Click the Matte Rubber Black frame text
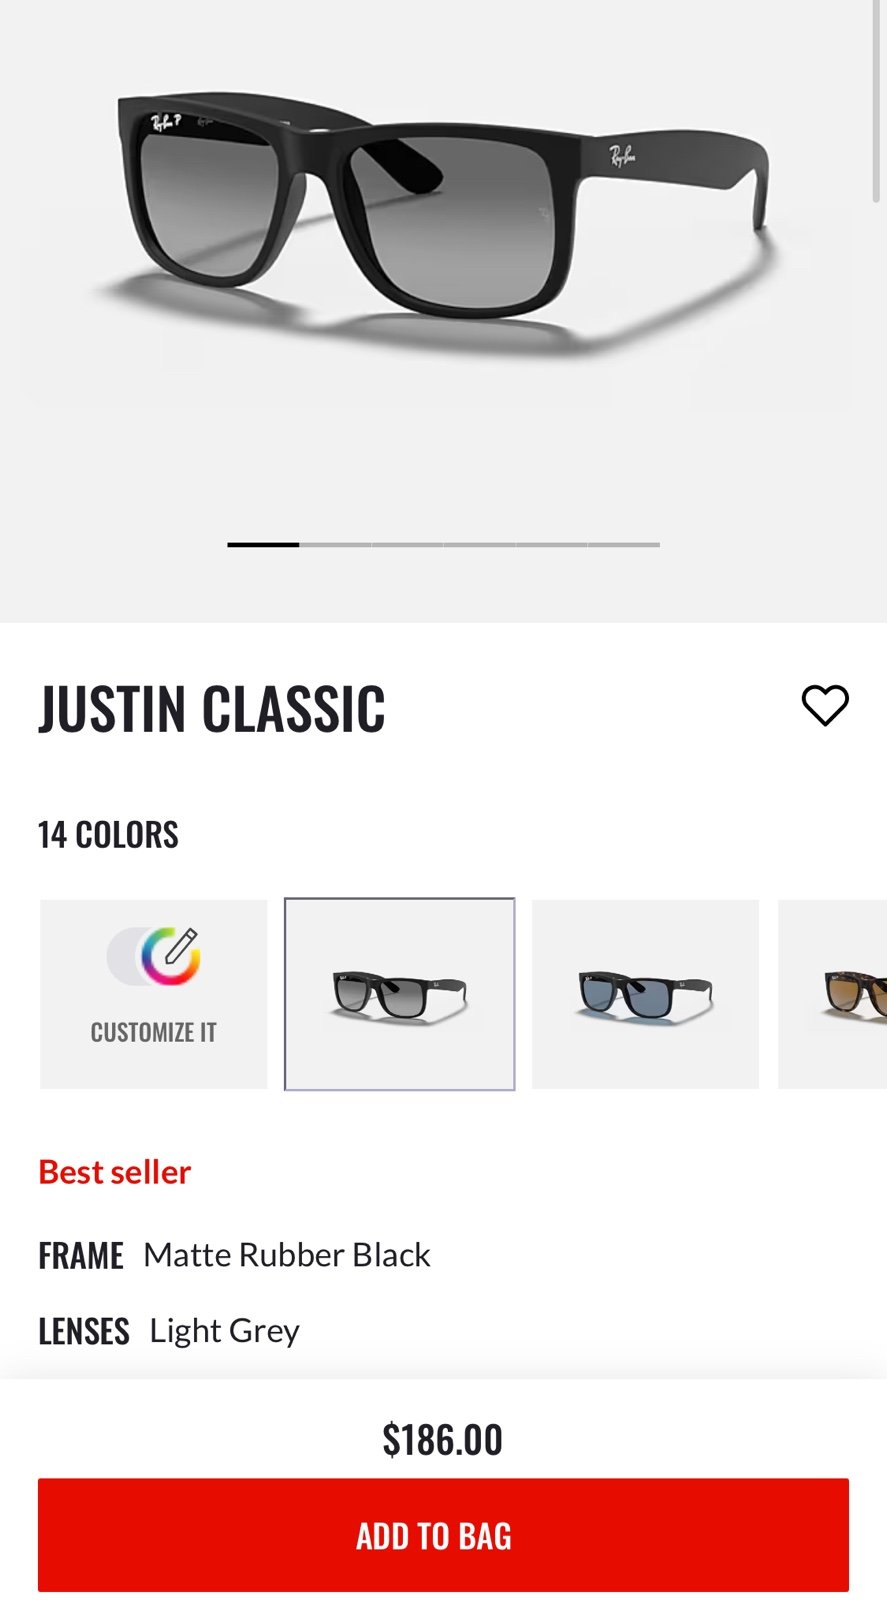 tap(287, 1255)
